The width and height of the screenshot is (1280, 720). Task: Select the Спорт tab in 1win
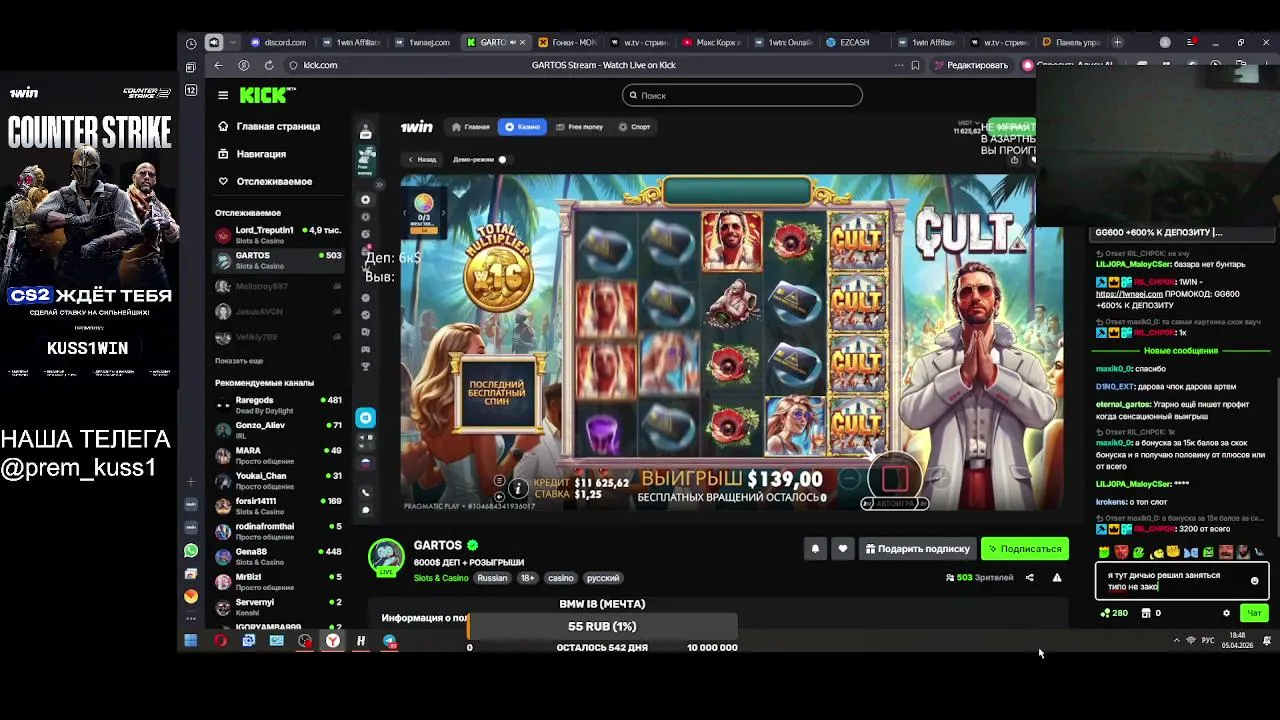(x=634, y=127)
